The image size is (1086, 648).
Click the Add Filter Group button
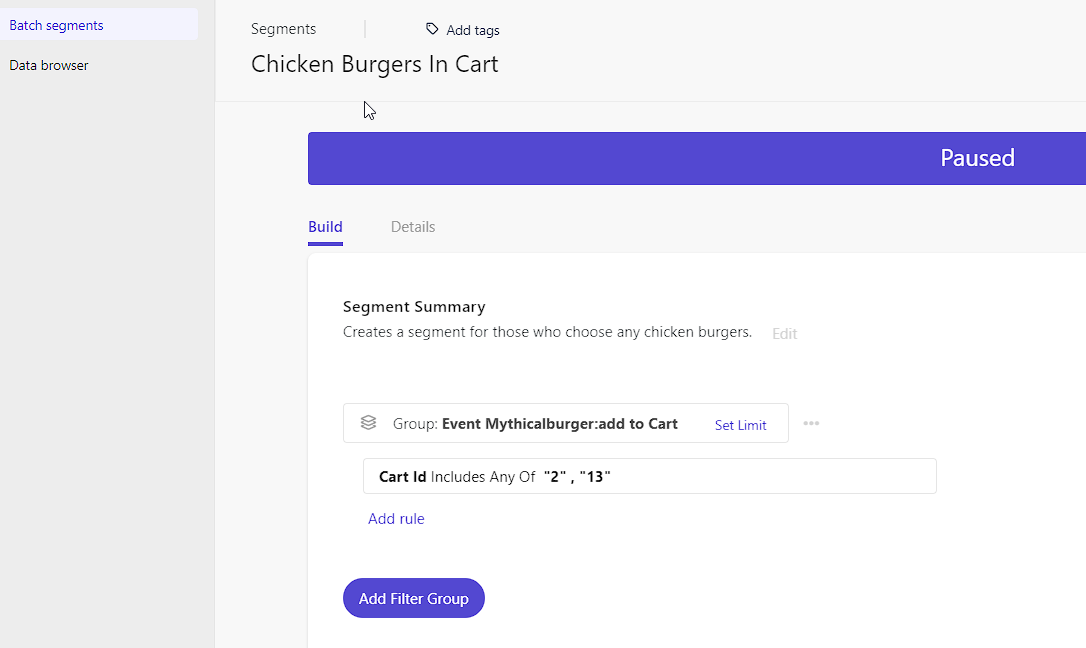pos(413,598)
